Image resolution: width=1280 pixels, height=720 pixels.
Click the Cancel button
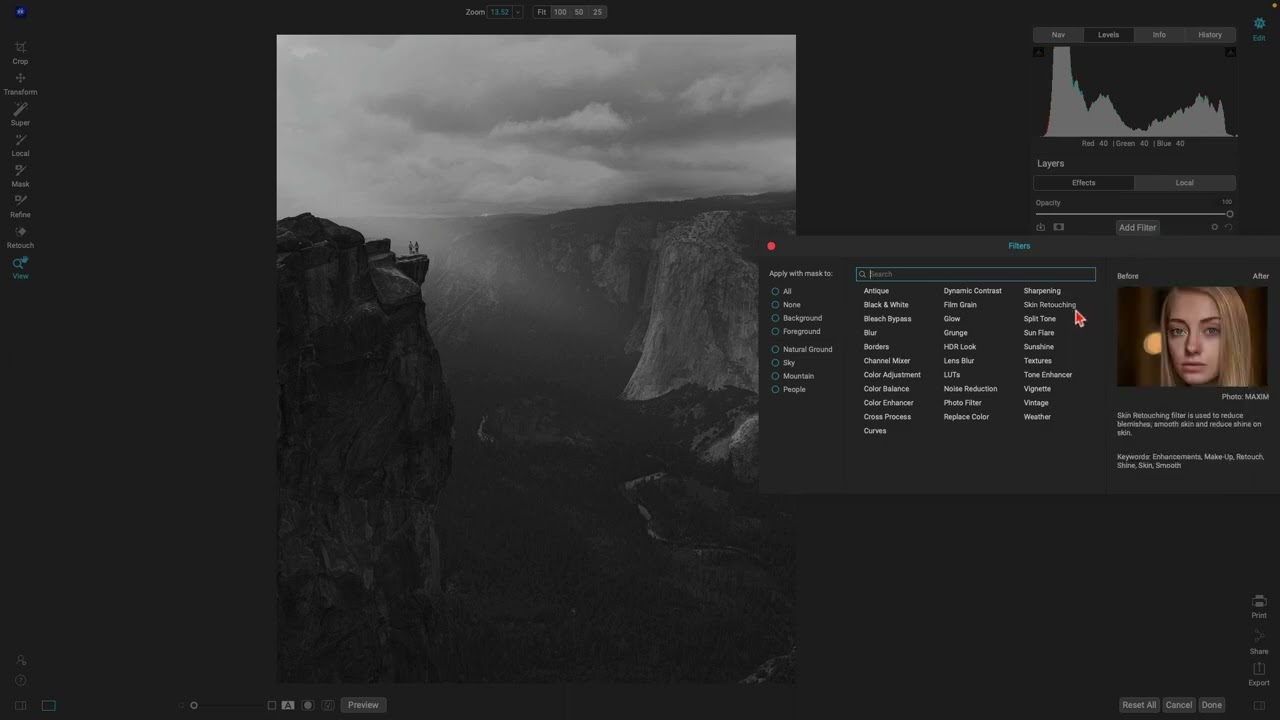coord(1179,705)
